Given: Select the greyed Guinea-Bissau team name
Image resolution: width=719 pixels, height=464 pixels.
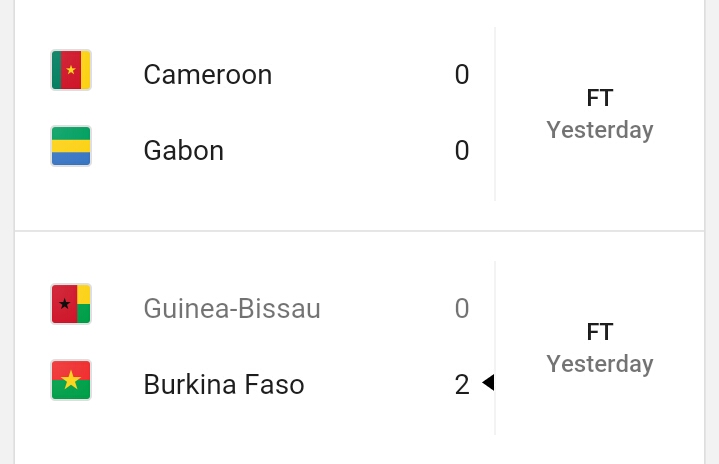Looking at the screenshot, I should coord(232,309).
